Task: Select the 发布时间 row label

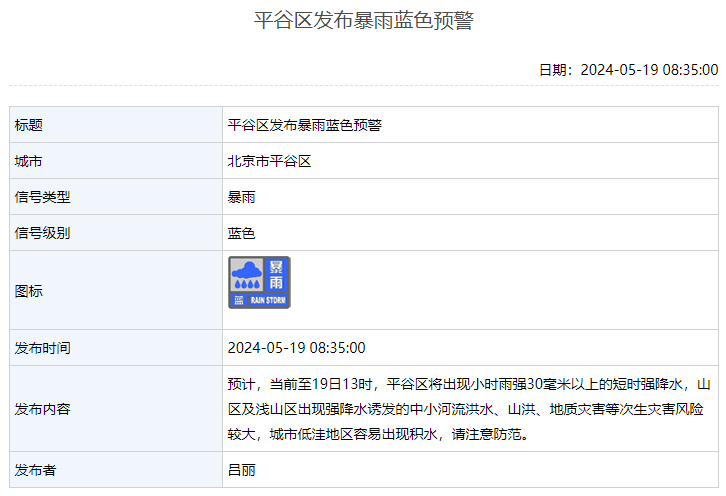Action: 43,348
